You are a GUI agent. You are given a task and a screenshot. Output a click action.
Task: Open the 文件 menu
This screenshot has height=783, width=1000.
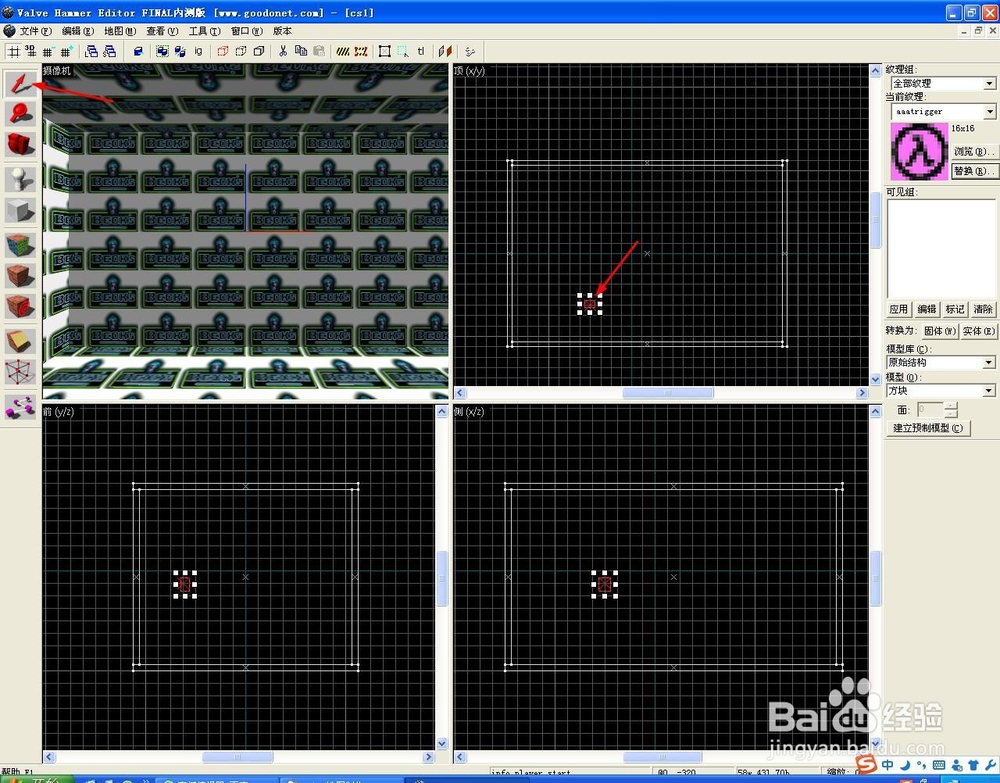(x=35, y=31)
